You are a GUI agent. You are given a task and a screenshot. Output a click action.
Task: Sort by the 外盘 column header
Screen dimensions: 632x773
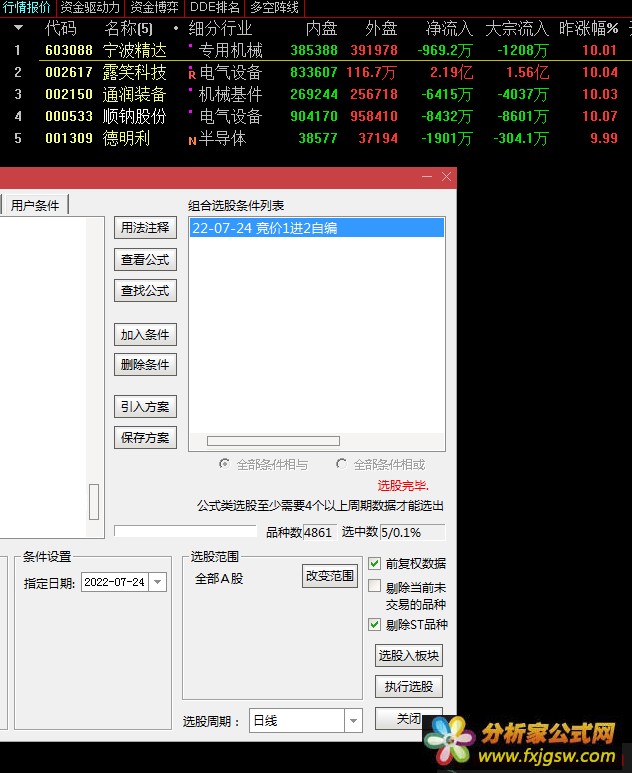point(381,29)
